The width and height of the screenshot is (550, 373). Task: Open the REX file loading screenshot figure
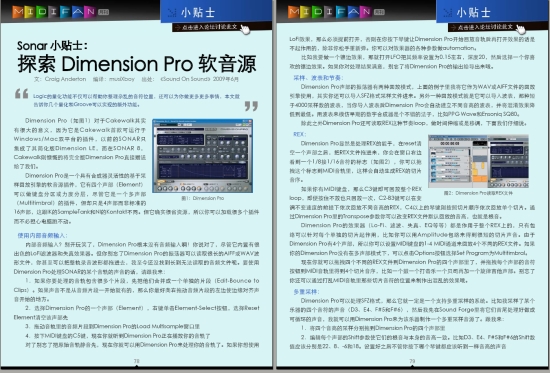coord(478,161)
